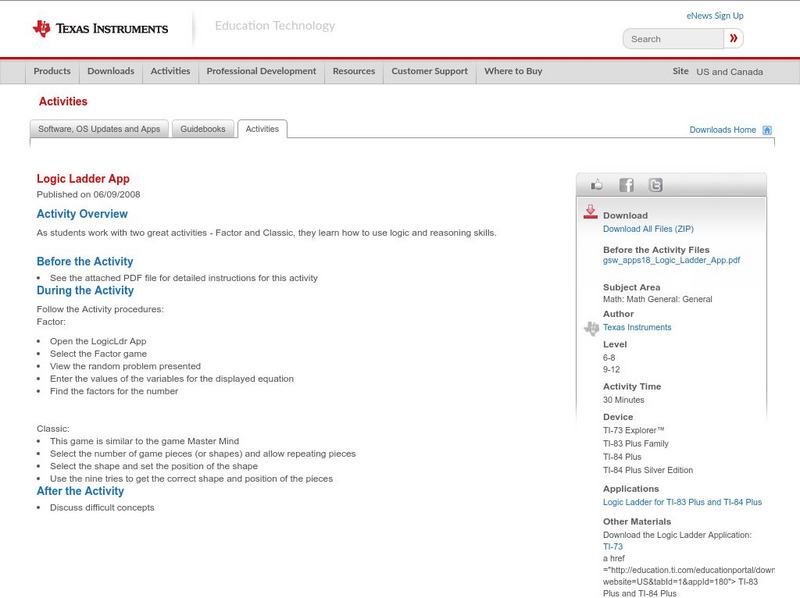
Task: Switch to the Guidebooks tab
Action: (203, 129)
